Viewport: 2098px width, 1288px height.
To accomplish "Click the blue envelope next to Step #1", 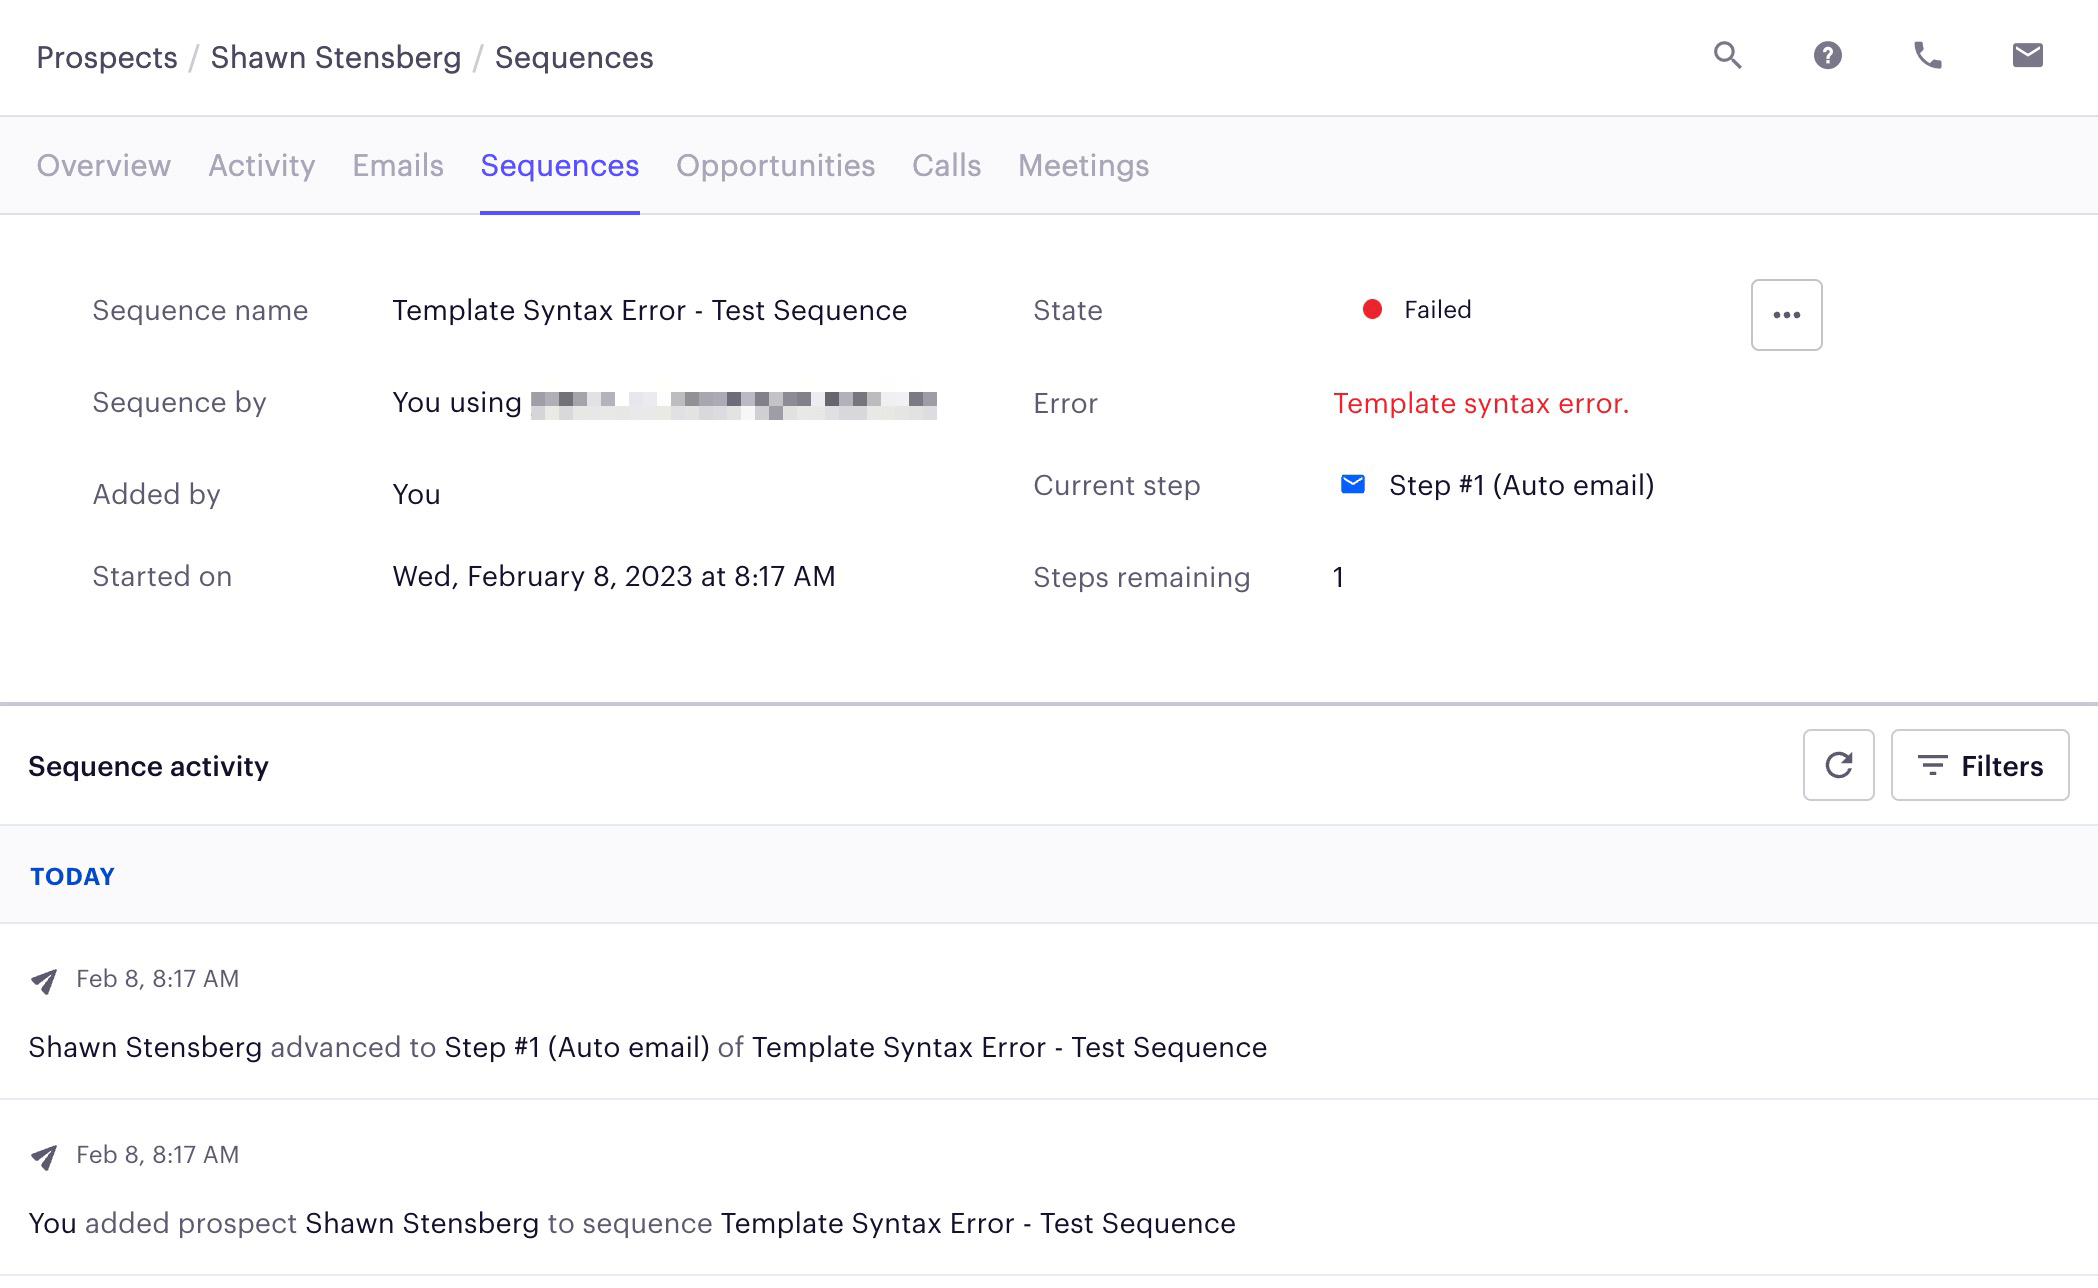I will 1352,485.
